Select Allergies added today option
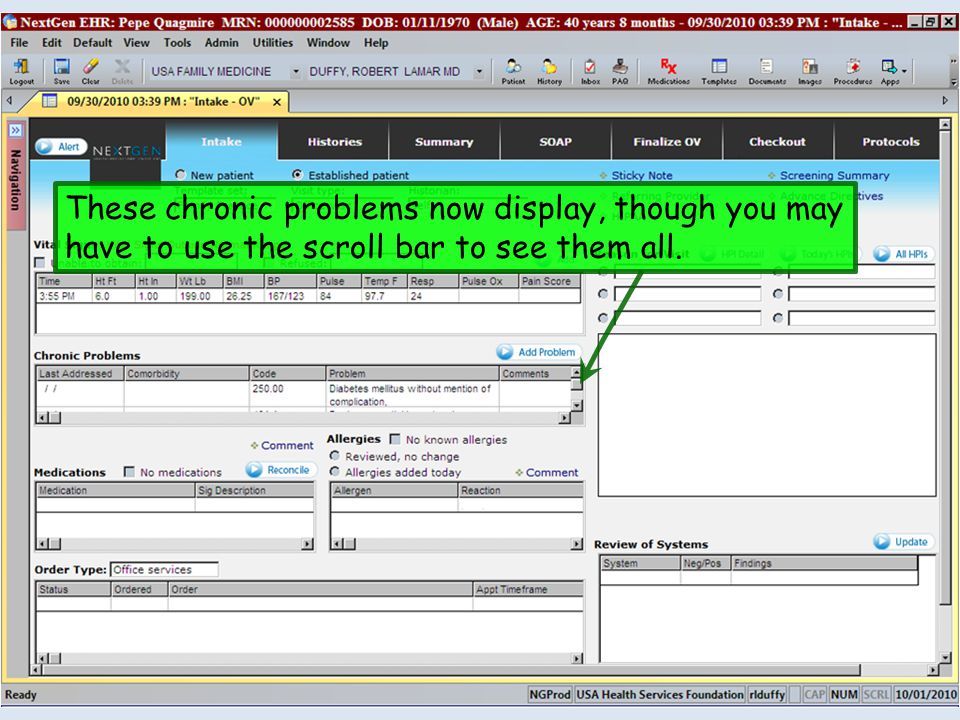 click(x=335, y=471)
